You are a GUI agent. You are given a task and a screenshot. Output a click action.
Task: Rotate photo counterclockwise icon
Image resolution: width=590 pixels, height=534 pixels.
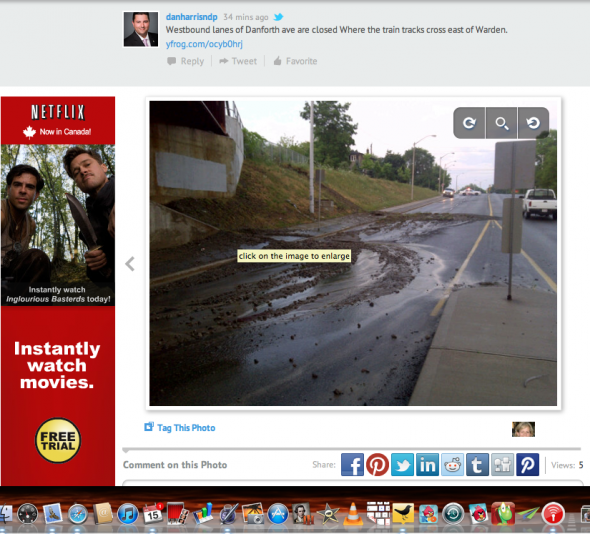pos(533,123)
